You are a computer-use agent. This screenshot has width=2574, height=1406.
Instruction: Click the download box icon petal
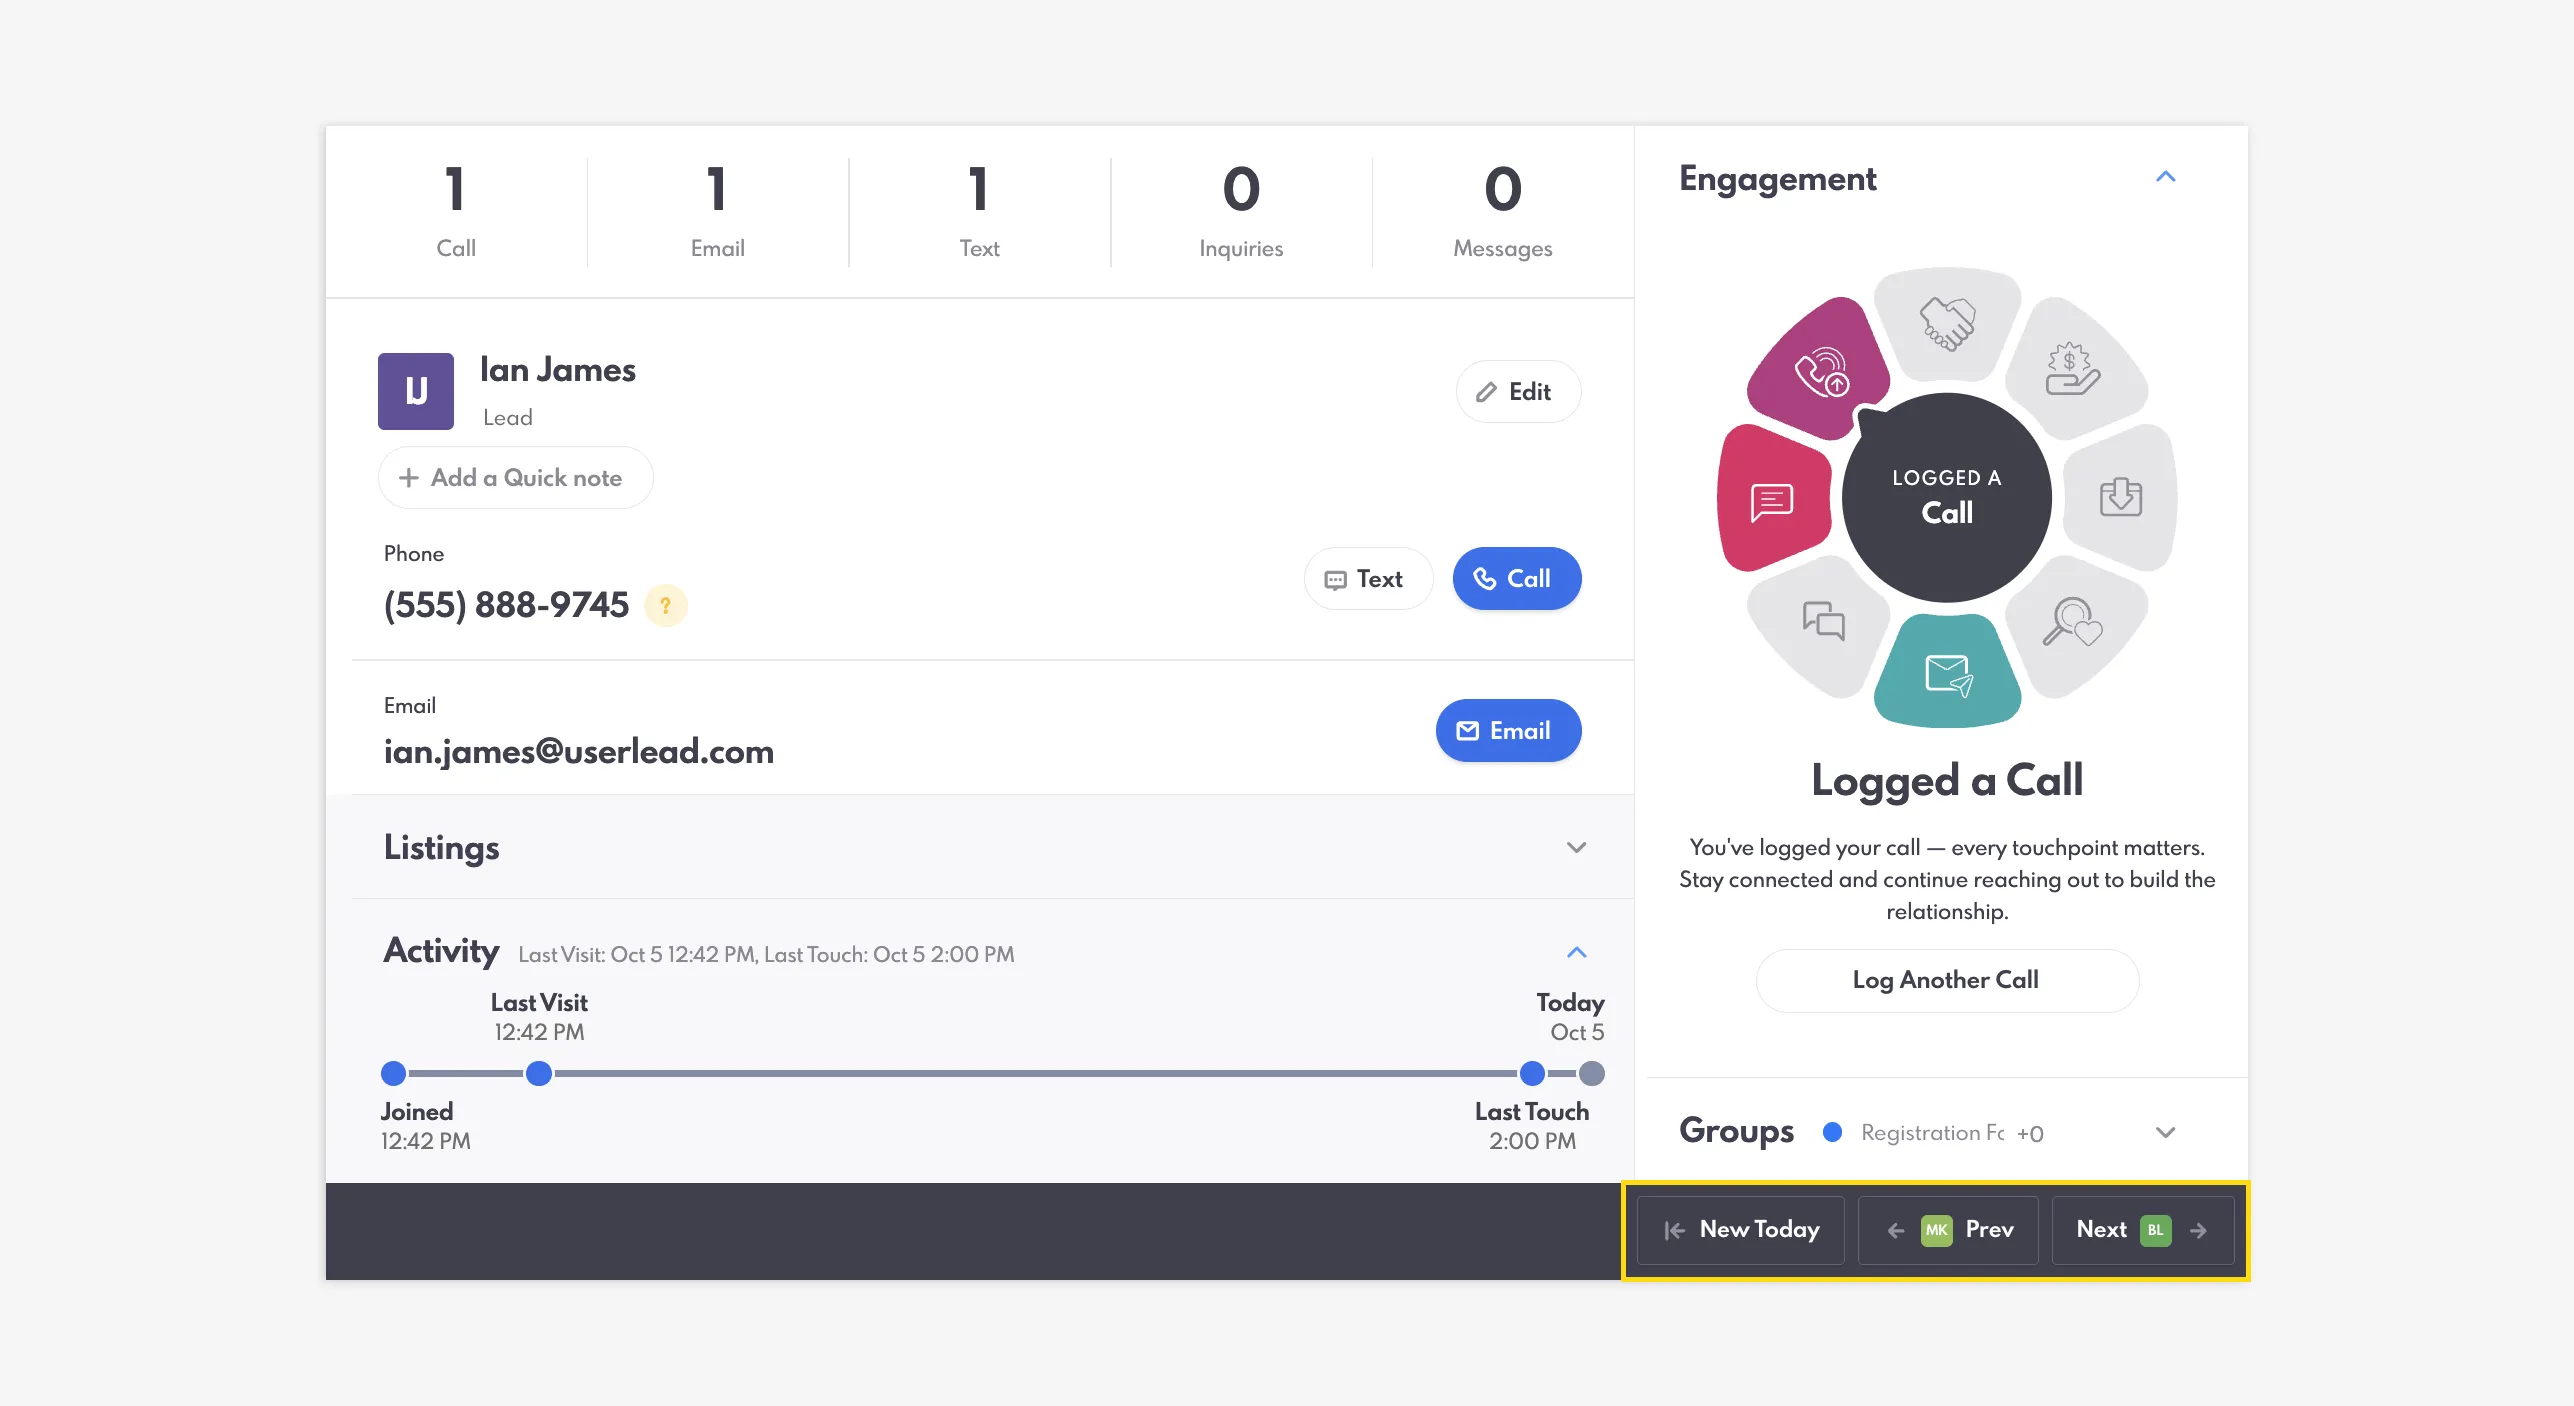pyautogui.click(x=2121, y=497)
